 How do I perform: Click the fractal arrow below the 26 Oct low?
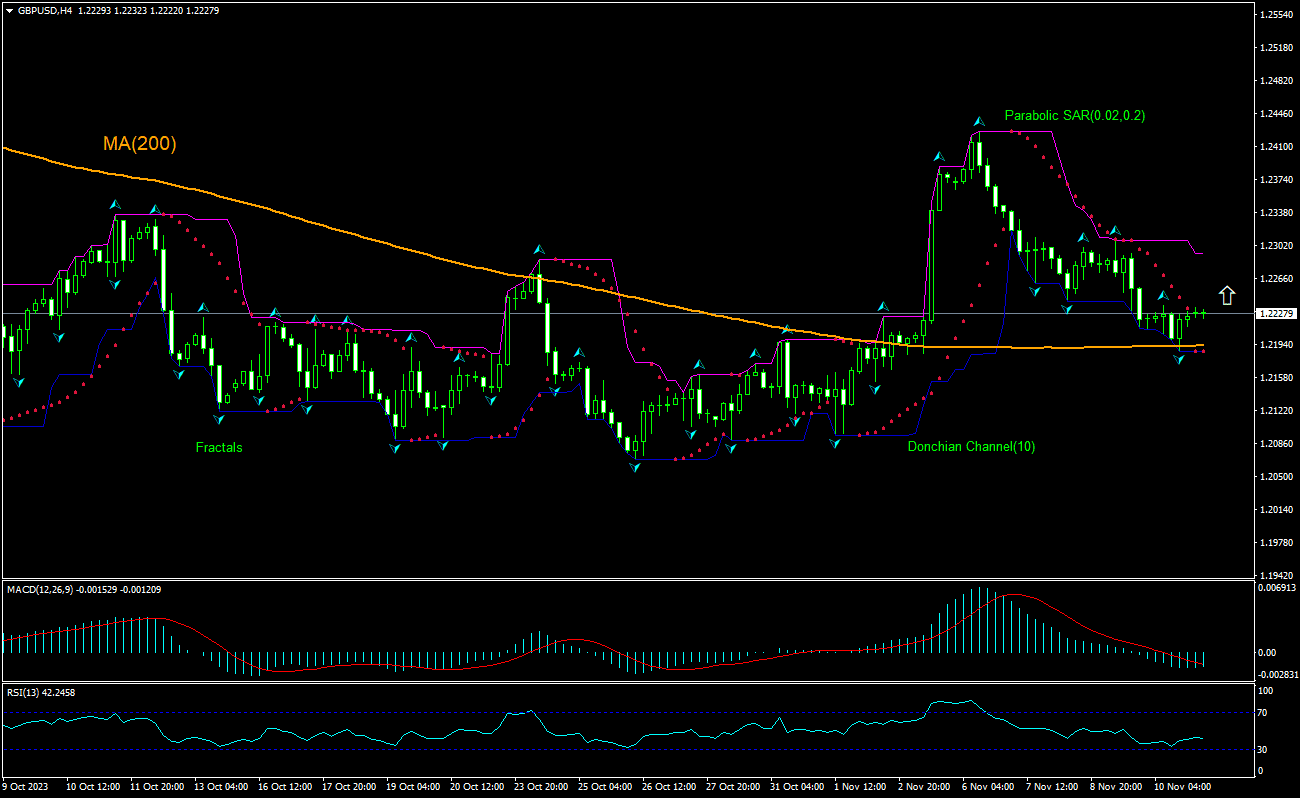click(635, 467)
